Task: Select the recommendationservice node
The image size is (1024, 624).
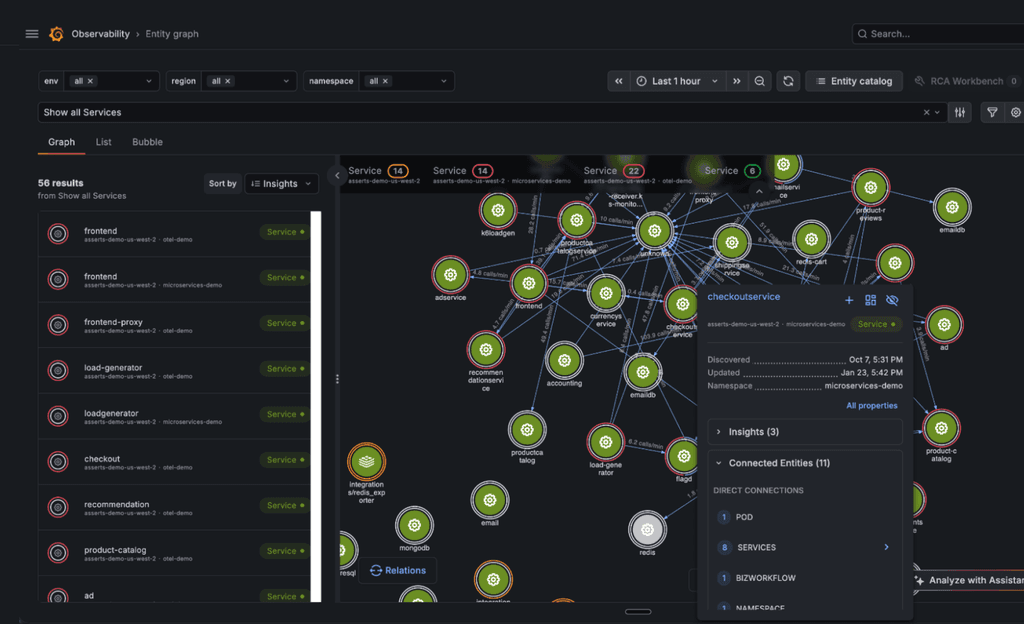Action: click(486, 350)
